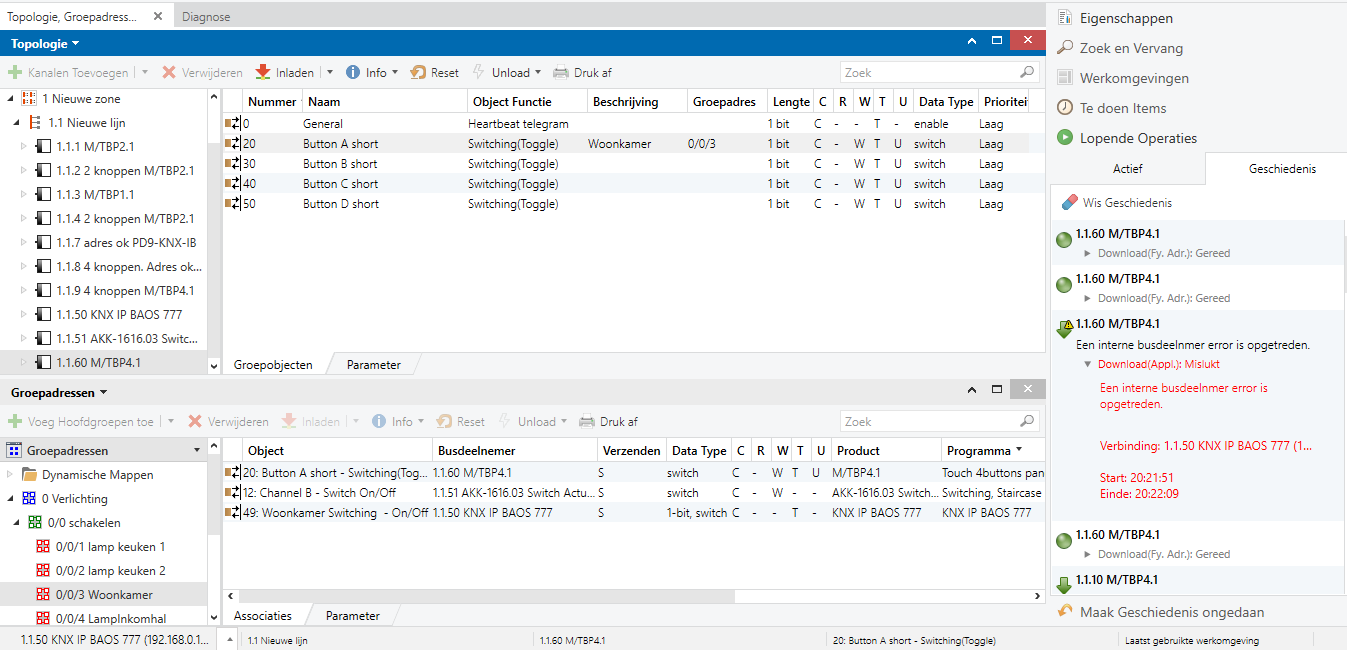Screen dimensions: 1347x650
Task: Sort by Groepadres column header
Action: pyautogui.click(x=727, y=102)
